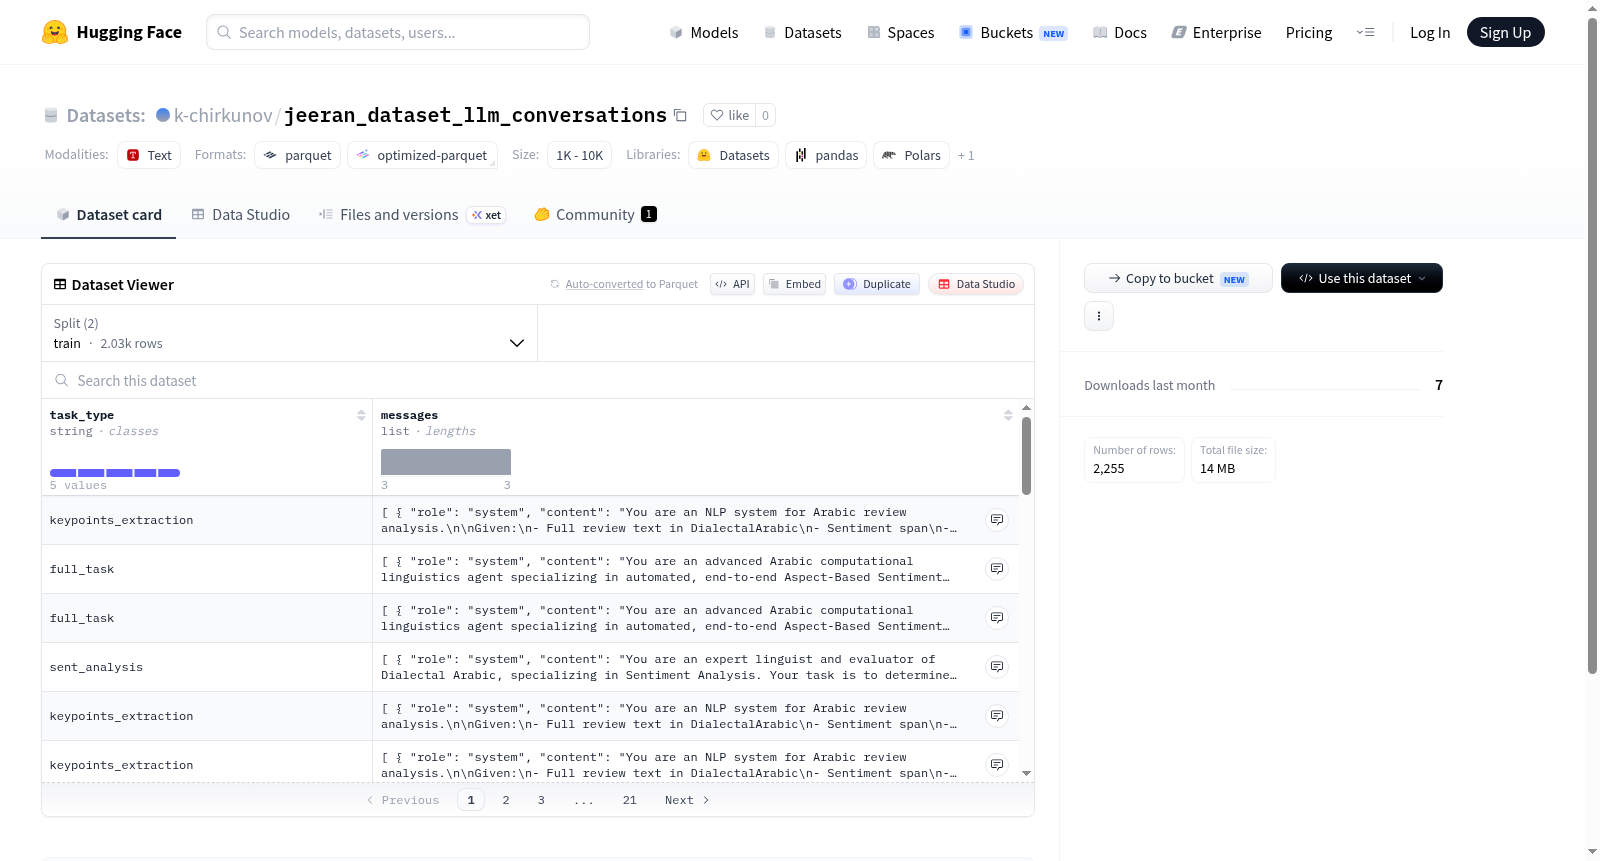
Task: Select the parquet format tag
Action: click(298, 155)
